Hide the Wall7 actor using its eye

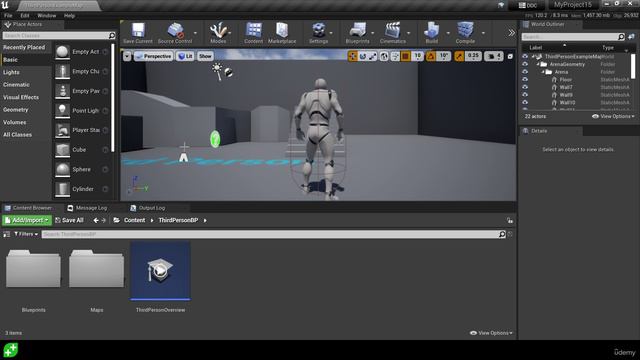(x=525, y=87)
